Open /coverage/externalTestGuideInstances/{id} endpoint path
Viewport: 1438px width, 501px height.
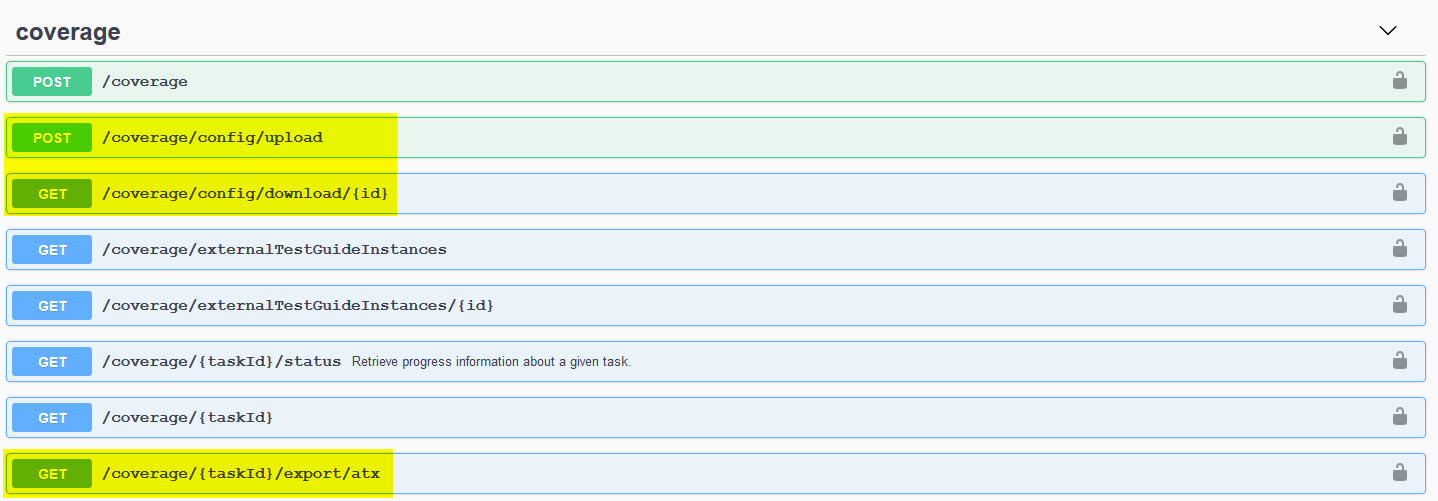[298, 306]
